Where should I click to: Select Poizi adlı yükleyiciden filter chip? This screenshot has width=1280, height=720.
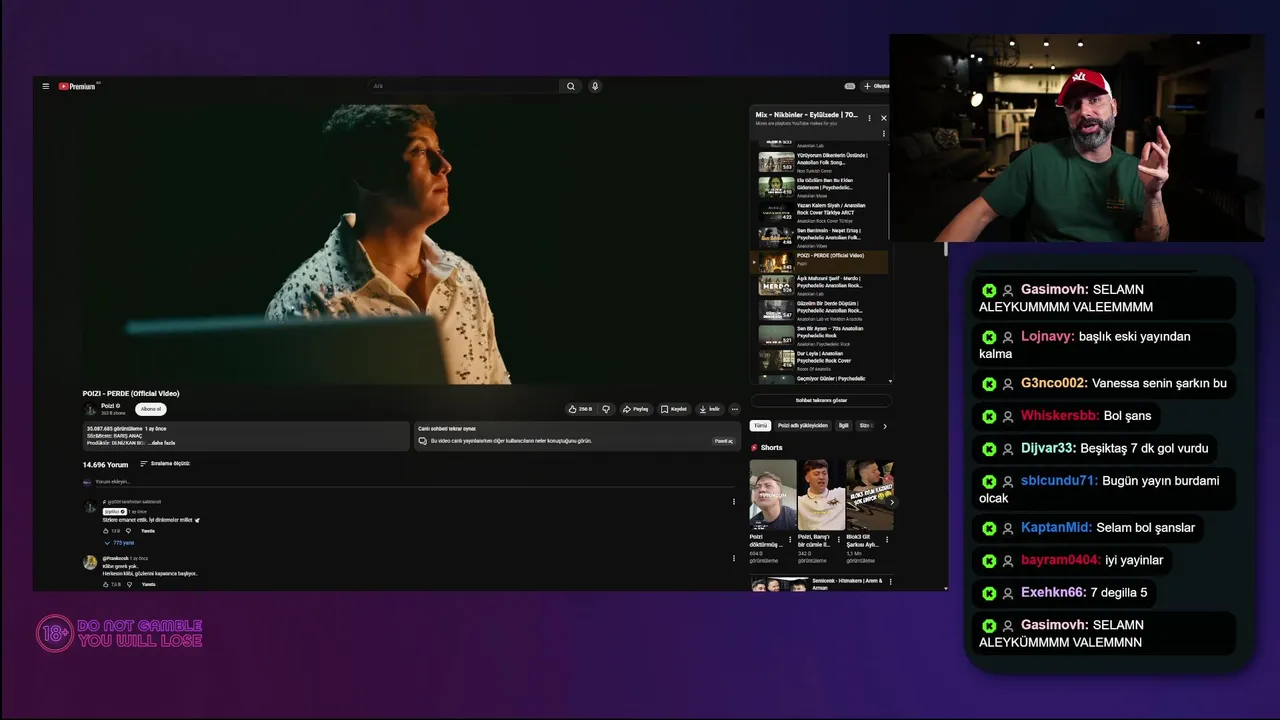[803, 426]
